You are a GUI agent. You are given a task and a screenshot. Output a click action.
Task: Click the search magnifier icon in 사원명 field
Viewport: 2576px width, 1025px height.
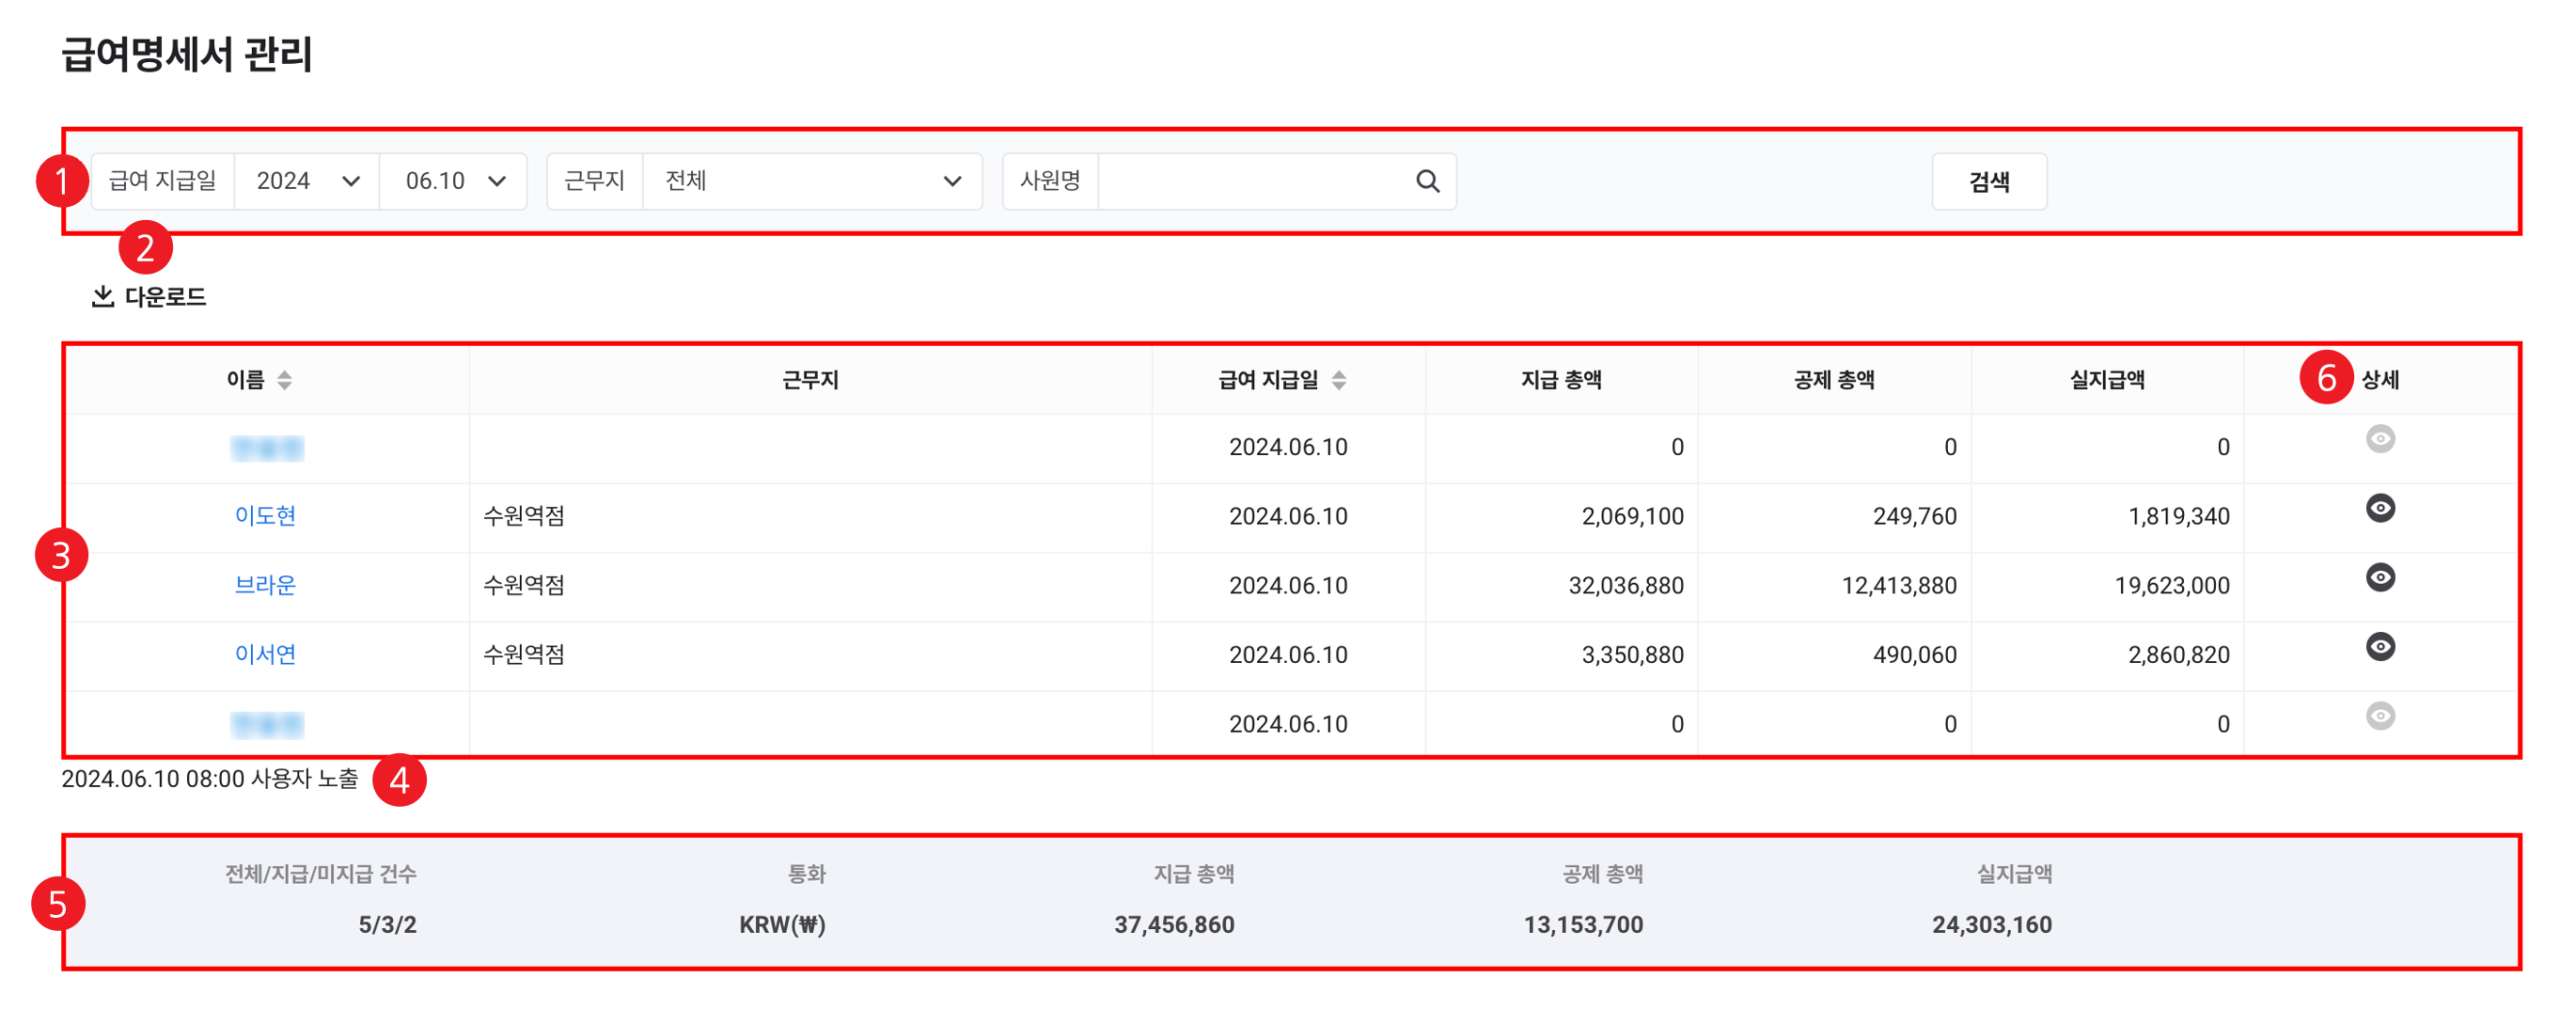pos(1427,181)
